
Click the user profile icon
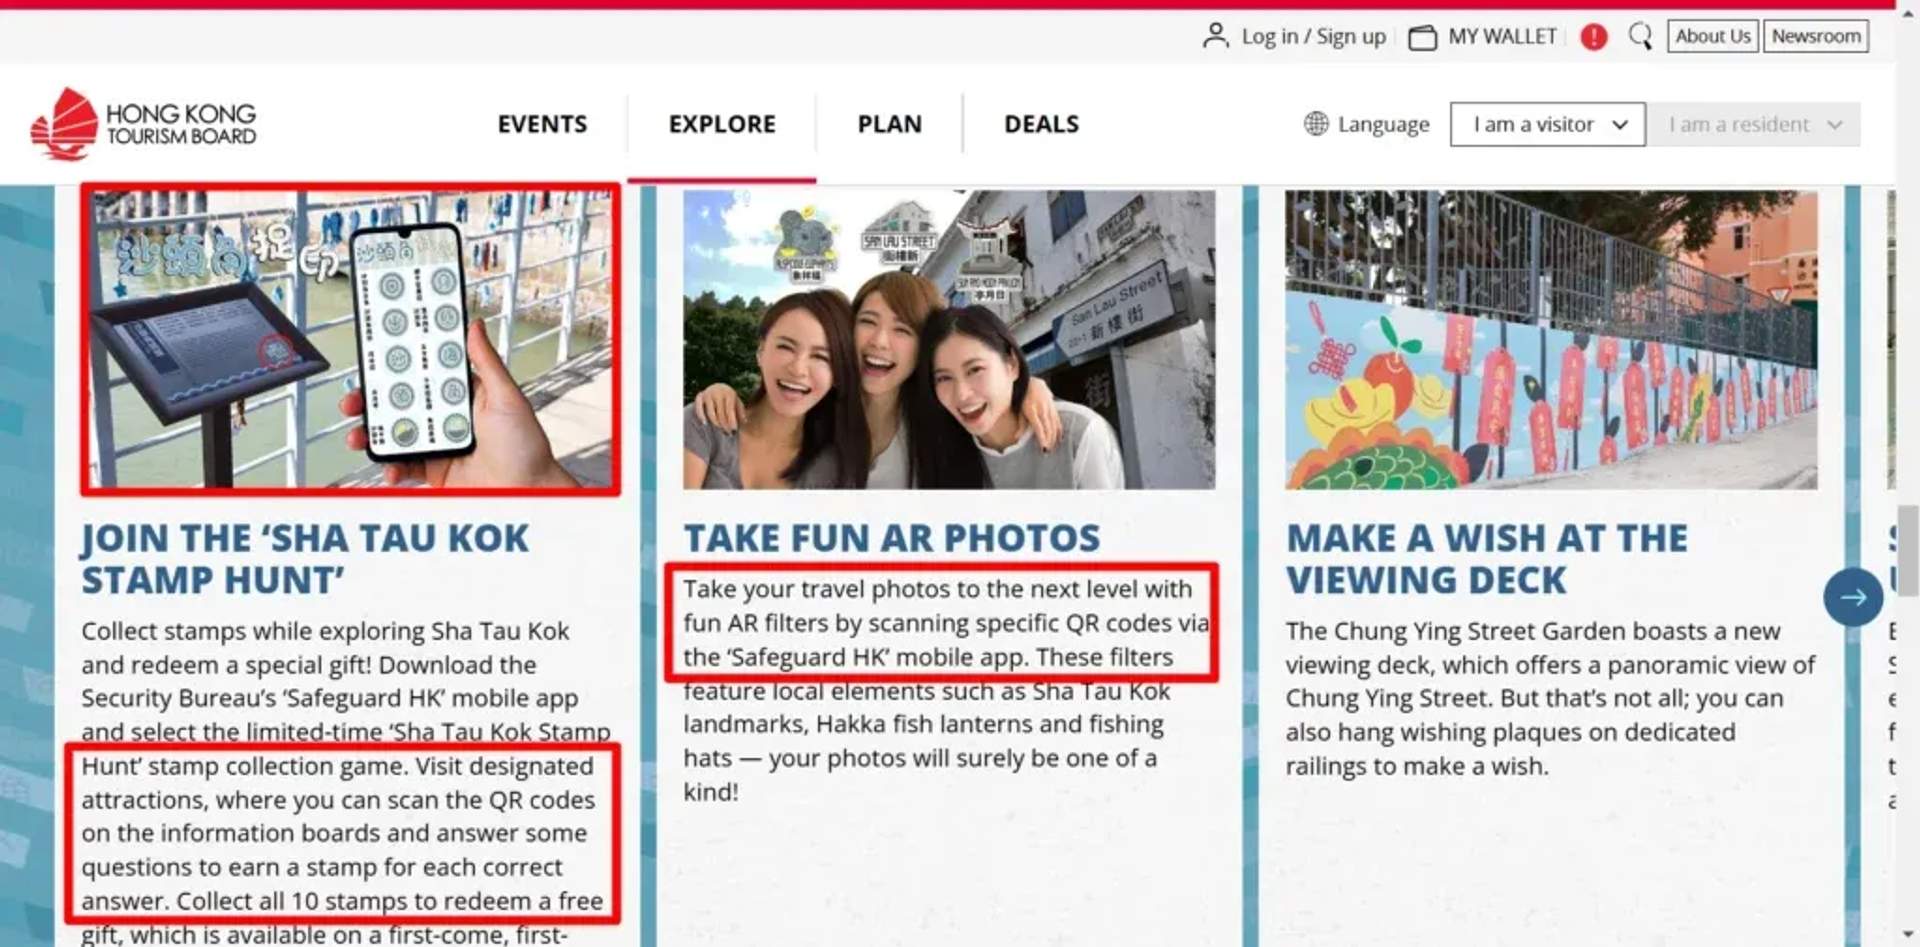[x=1215, y=36]
